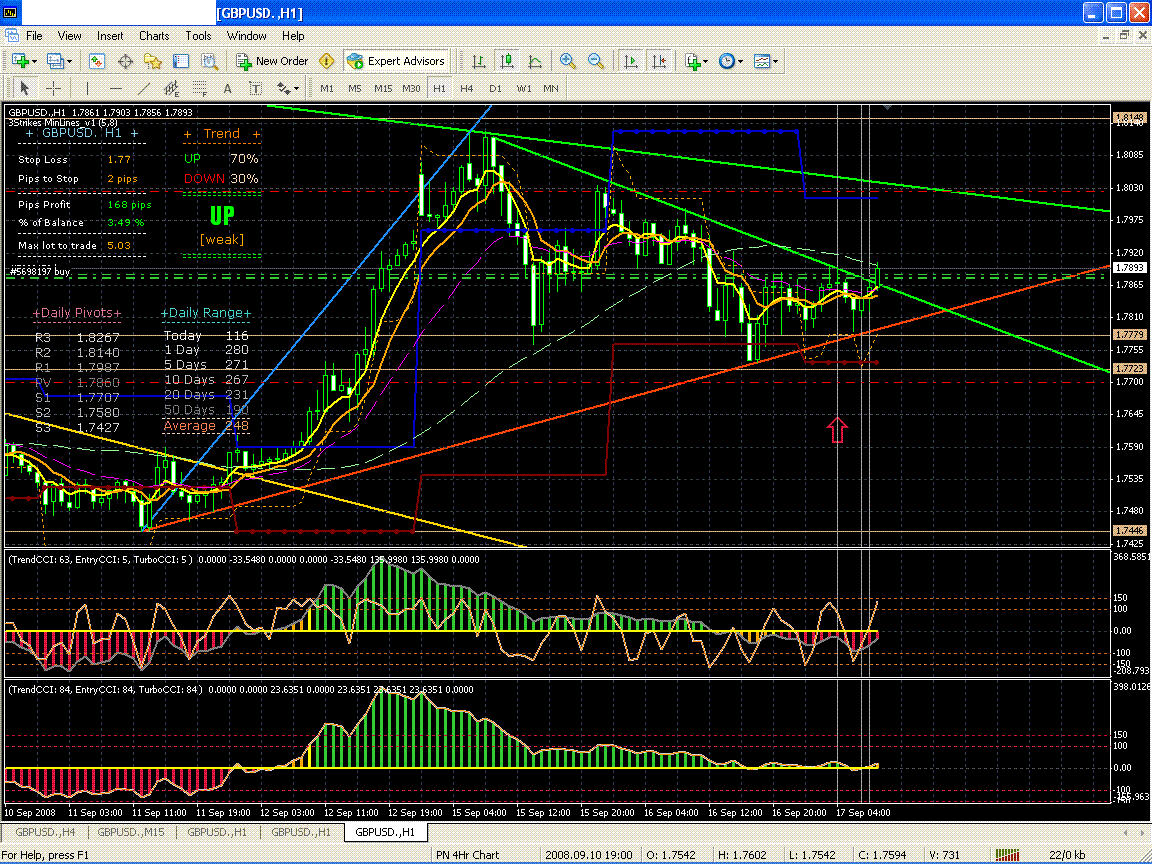Toggle the Expert Advisors button
Image resolution: width=1152 pixels, height=864 pixels.
(396, 62)
